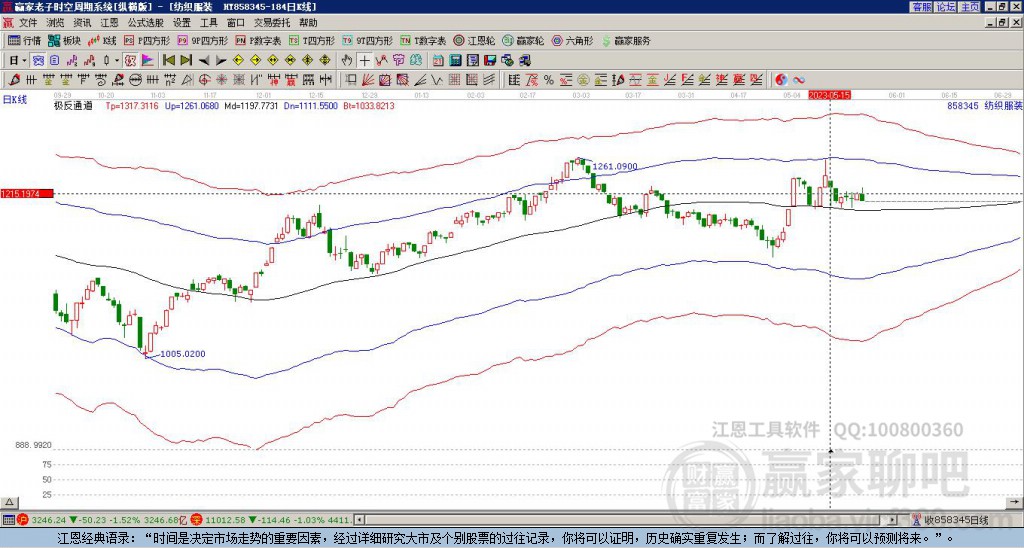Open the P数字表 tool
The image size is (1024, 548).
click(x=258, y=40)
